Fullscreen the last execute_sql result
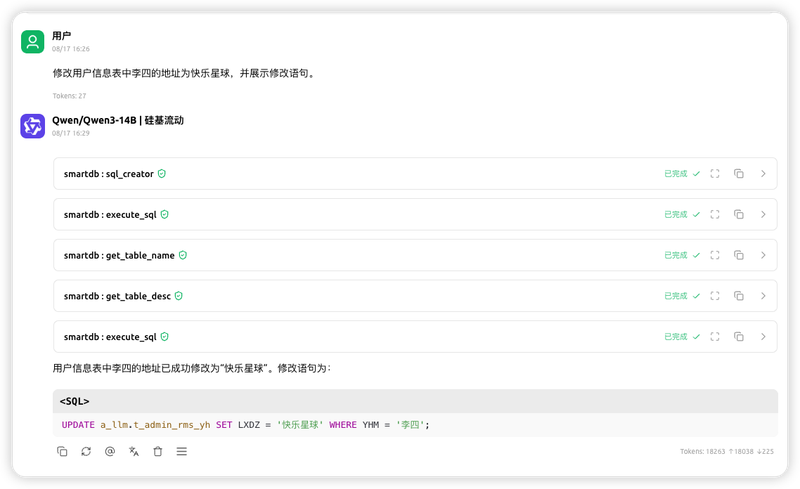The height and width of the screenshot is (489, 800). [x=715, y=337]
